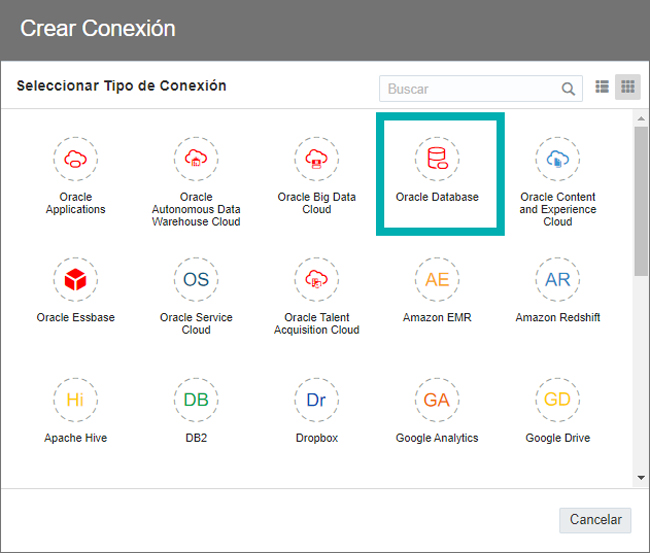Switch to grid view
Viewport: 650px width, 553px height.
coord(628,87)
